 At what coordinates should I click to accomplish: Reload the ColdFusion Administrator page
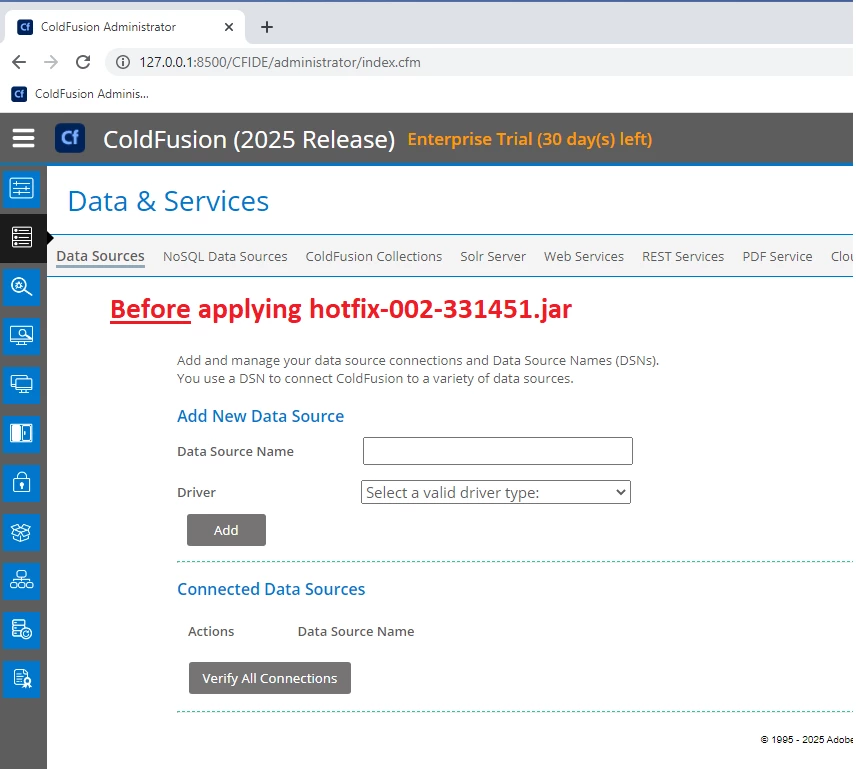click(x=83, y=62)
